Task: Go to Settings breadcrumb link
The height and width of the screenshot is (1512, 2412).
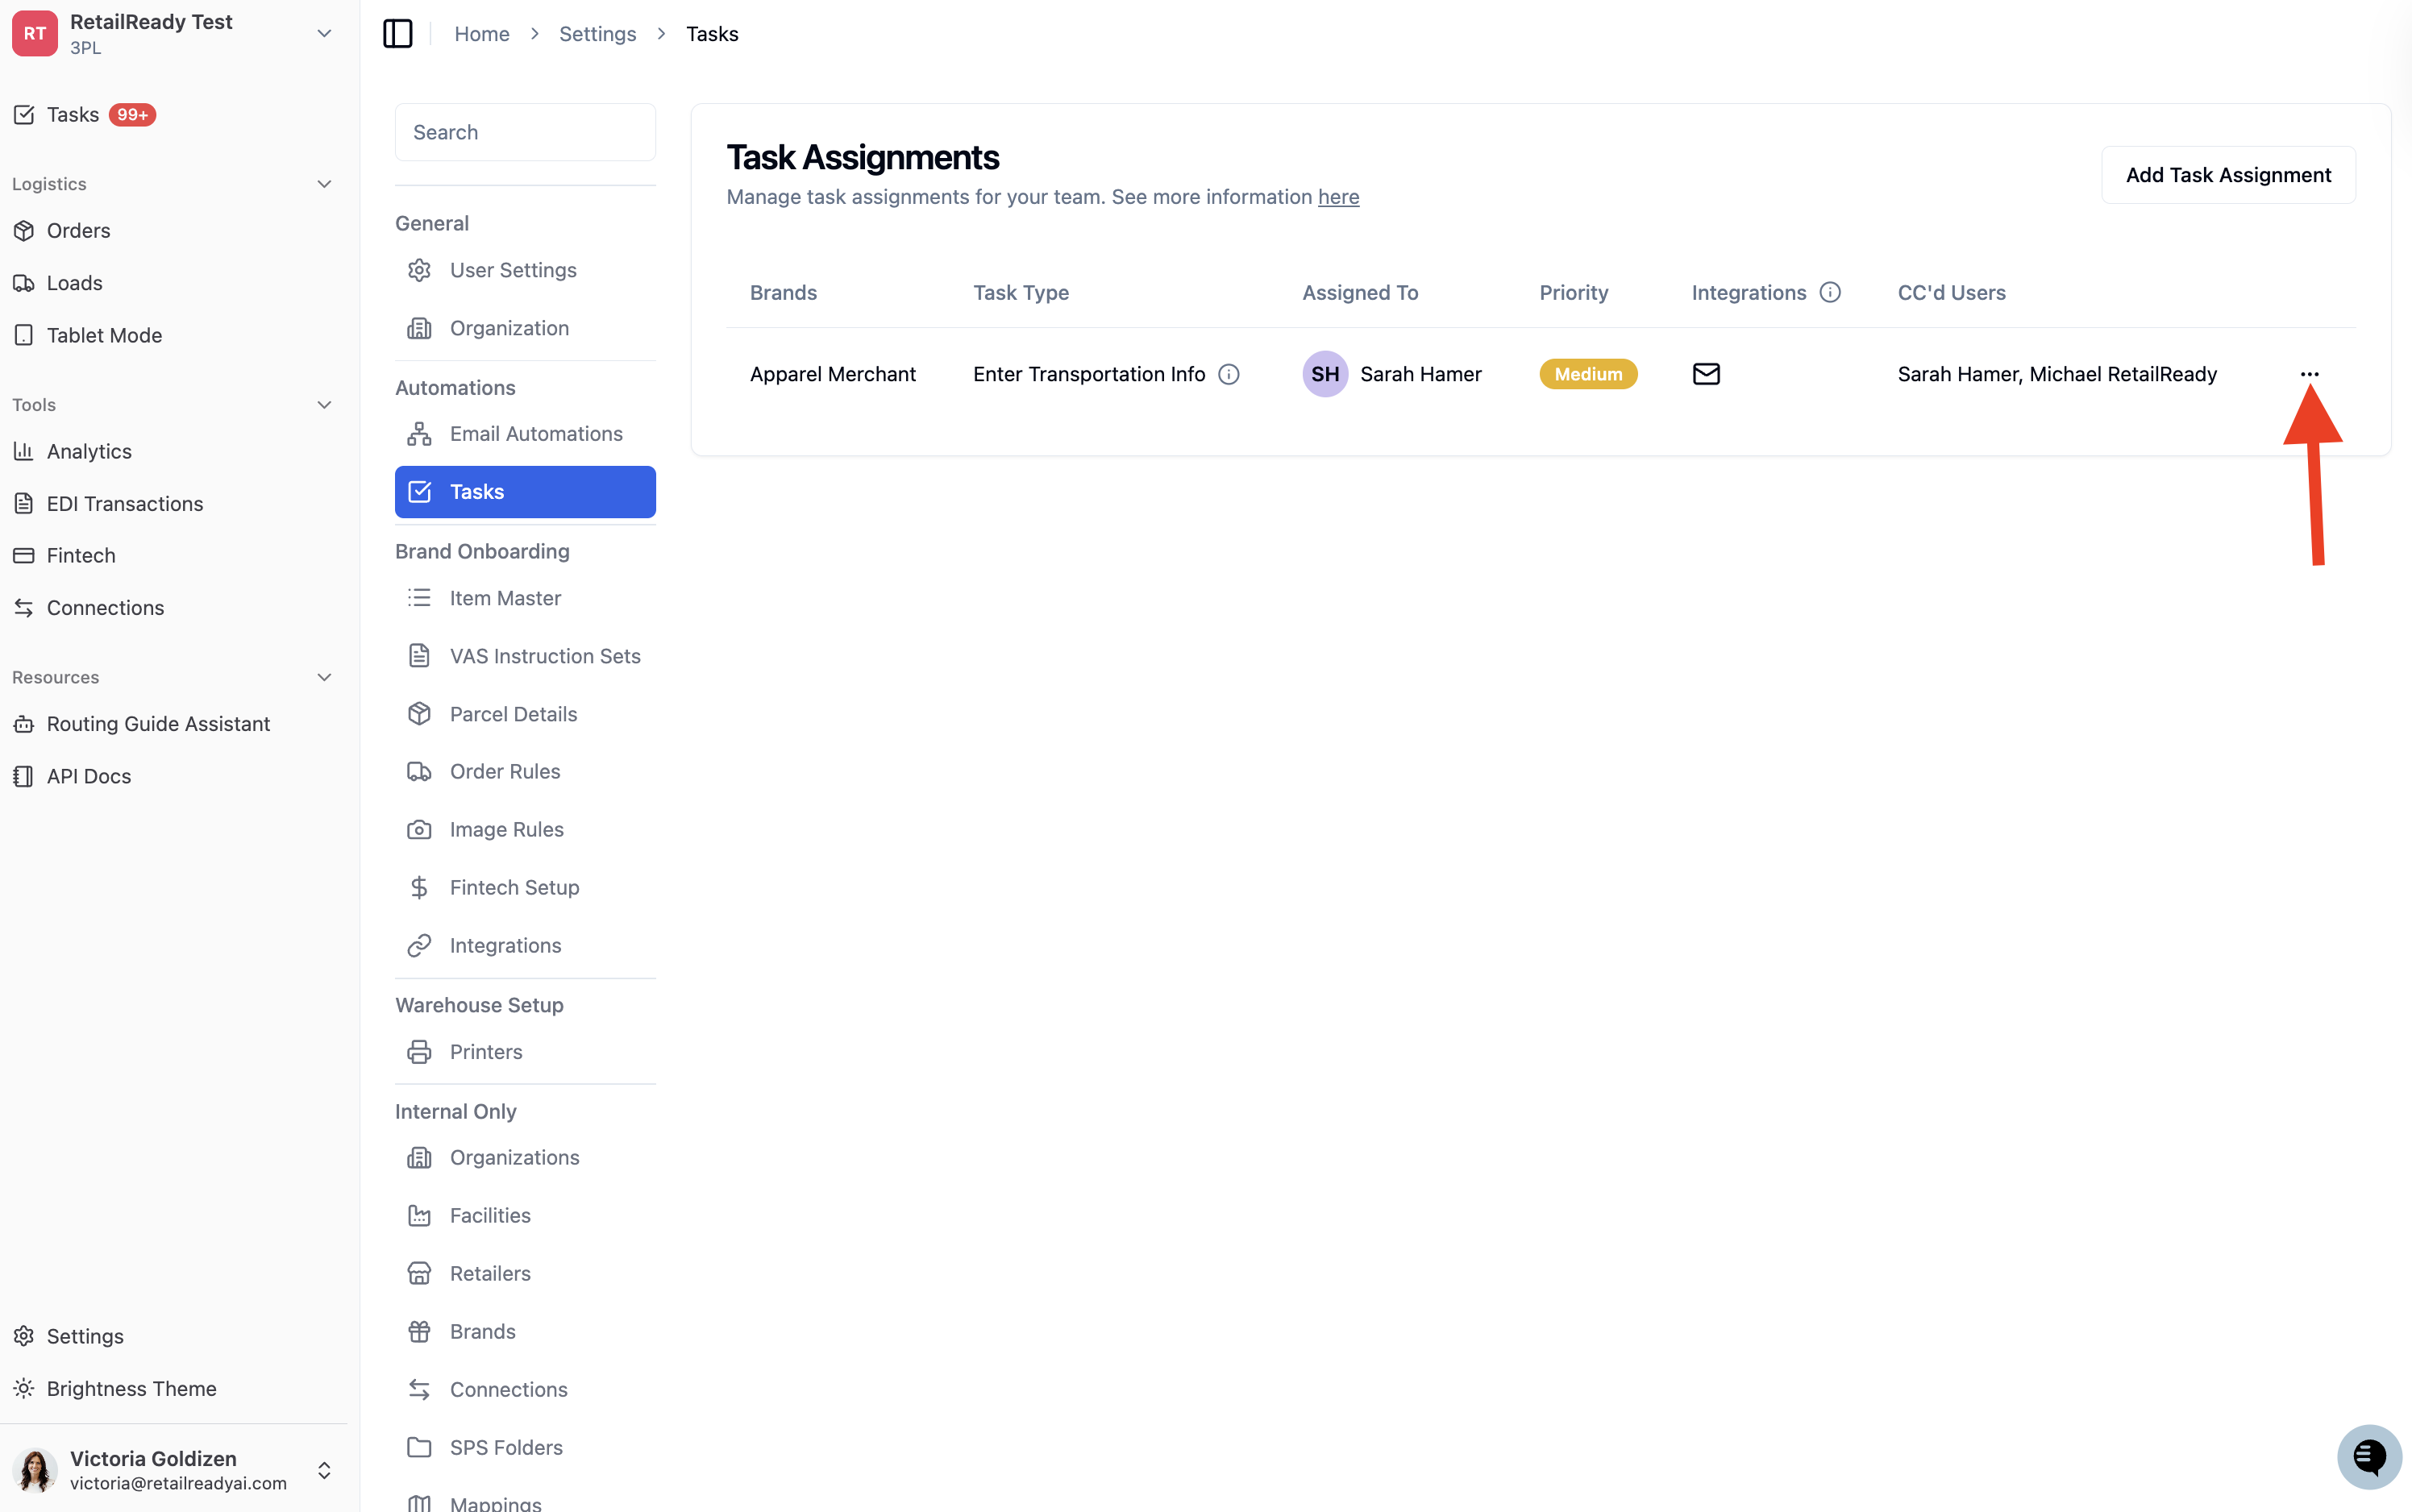Action: click(x=597, y=34)
